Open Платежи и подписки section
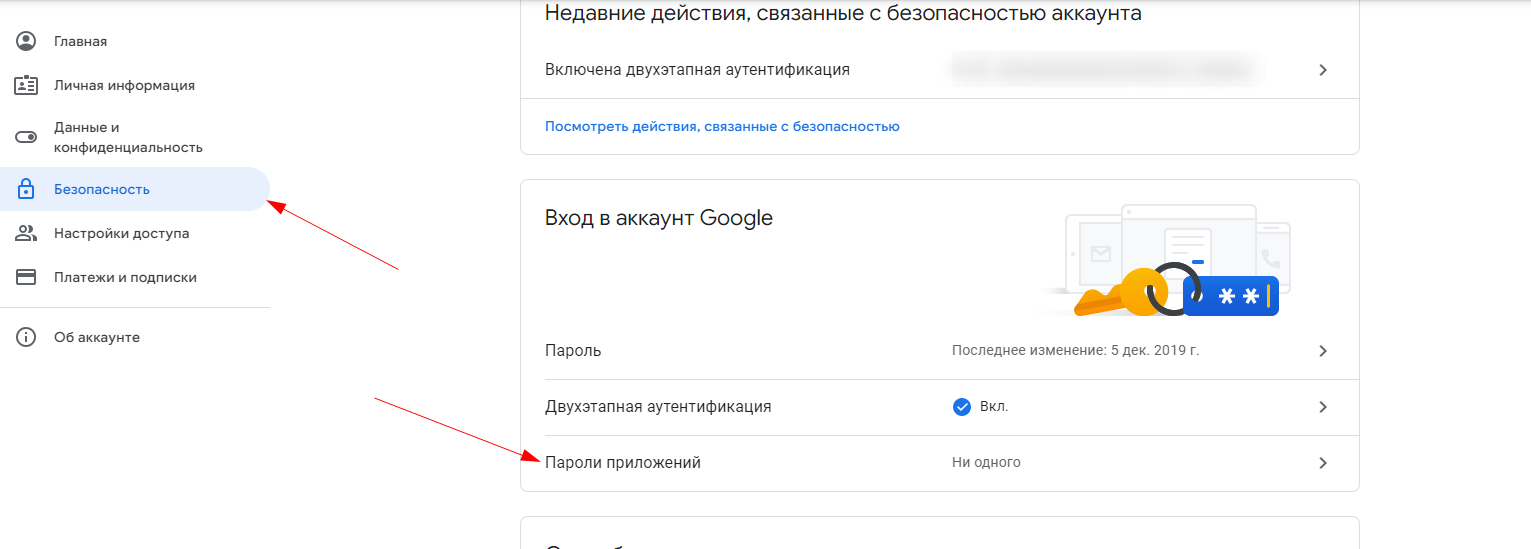Image resolution: width=1531 pixels, height=549 pixels. coord(125,277)
